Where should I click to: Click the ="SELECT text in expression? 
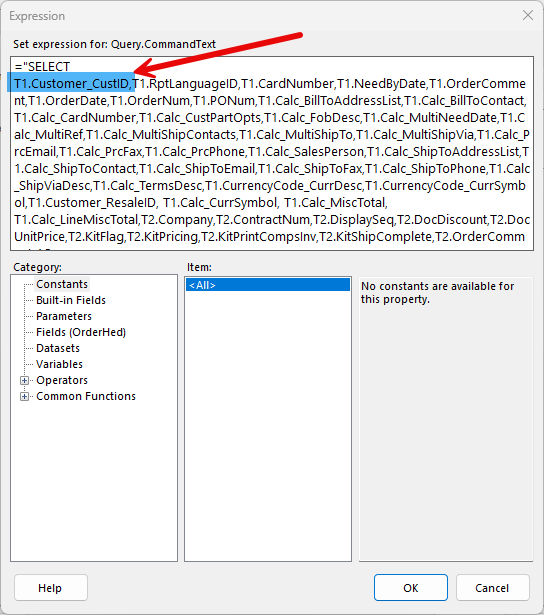tap(42, 67)
